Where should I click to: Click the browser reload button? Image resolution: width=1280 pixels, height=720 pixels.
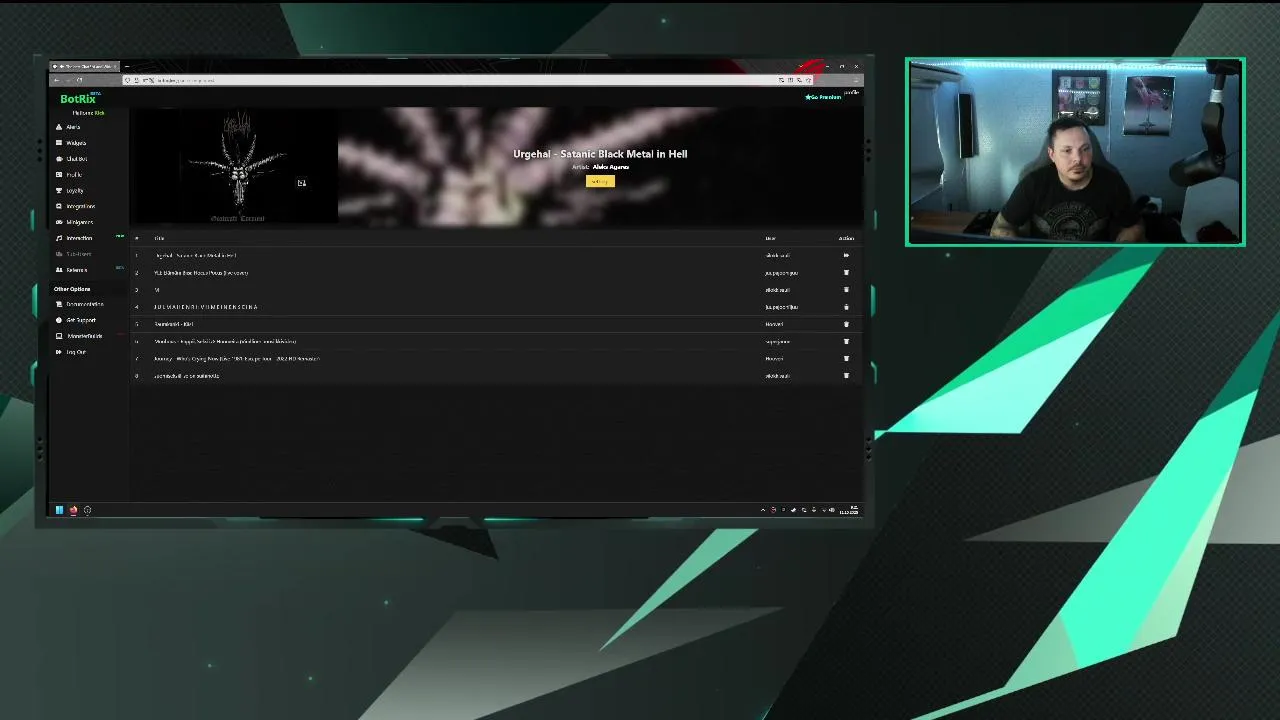pyautogui.click(x=79, y=80)
